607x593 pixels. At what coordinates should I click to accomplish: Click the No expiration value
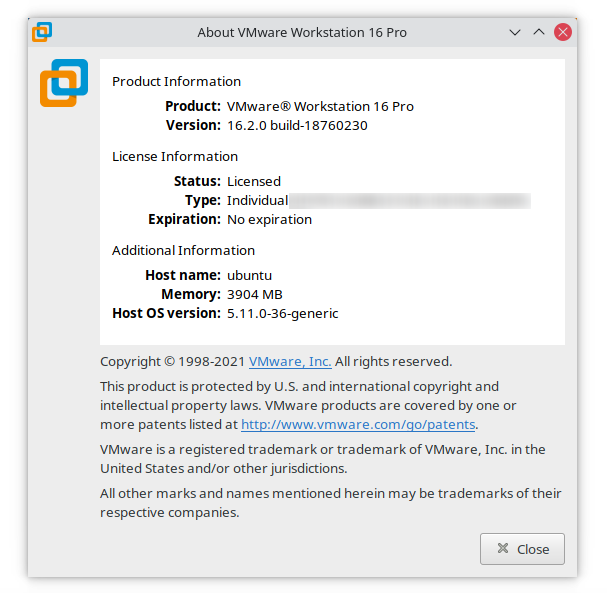[x=269, y=219]
